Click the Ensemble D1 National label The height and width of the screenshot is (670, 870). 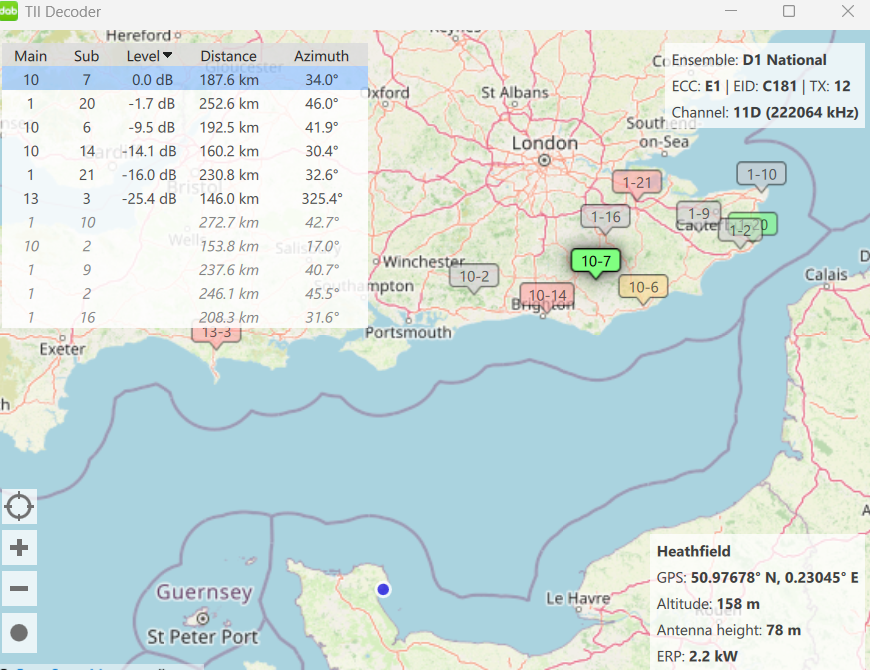[x=749, y=60]
